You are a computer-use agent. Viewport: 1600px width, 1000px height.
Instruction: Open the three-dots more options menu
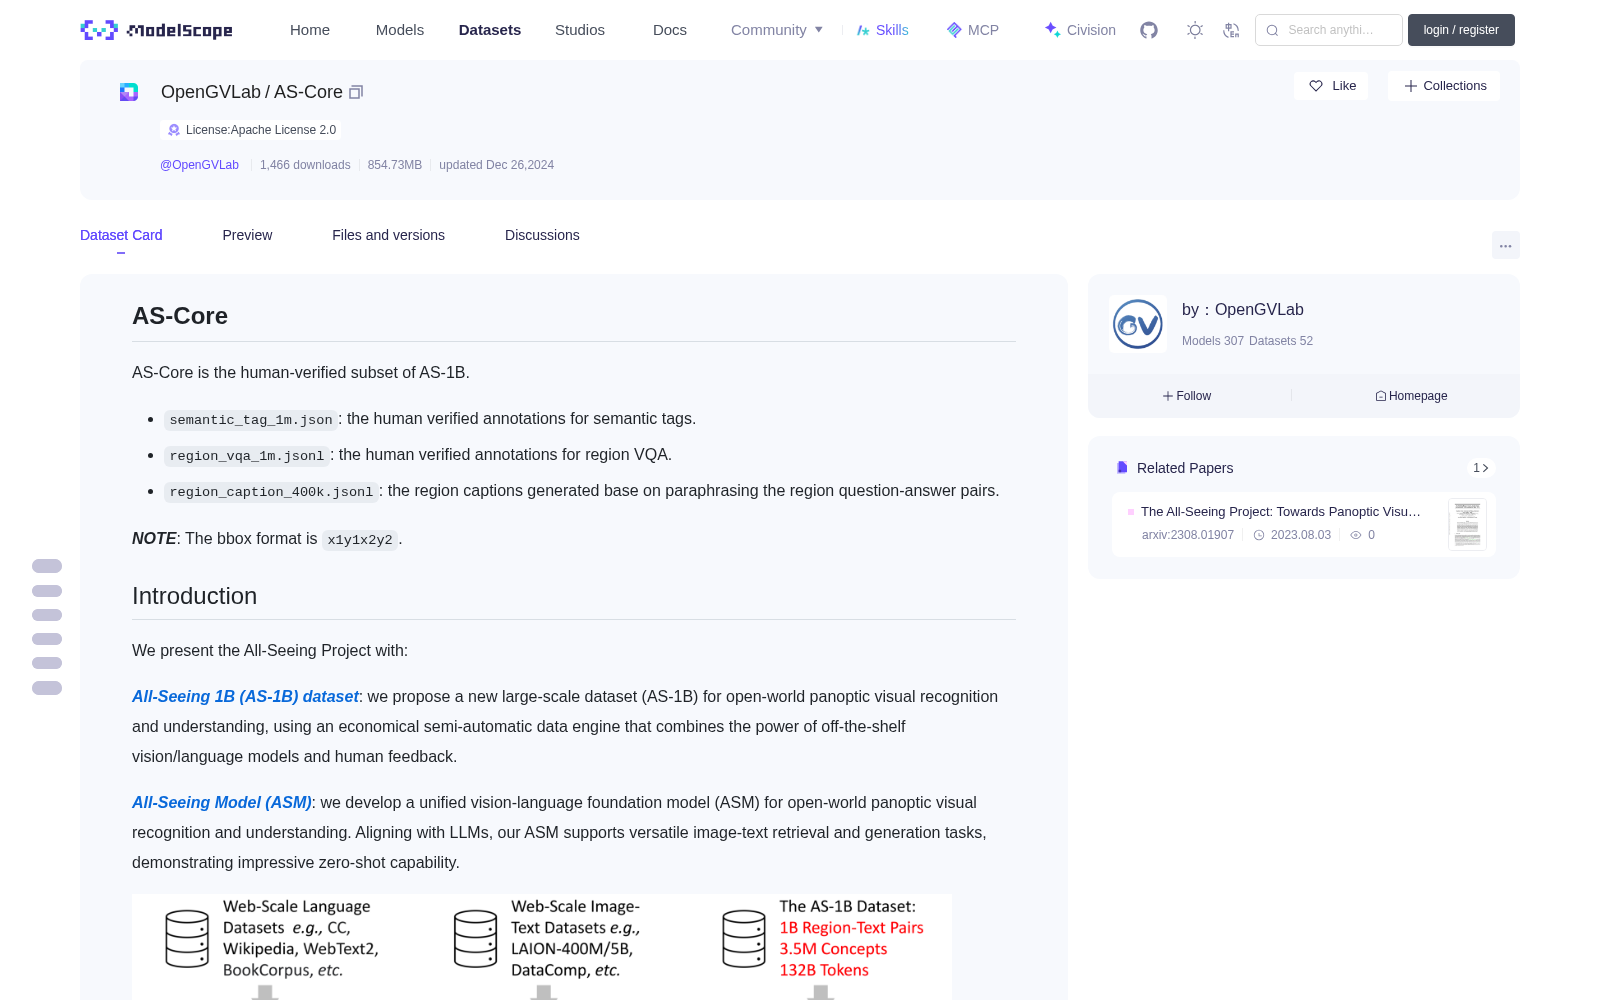click(x=1506, y=246)
